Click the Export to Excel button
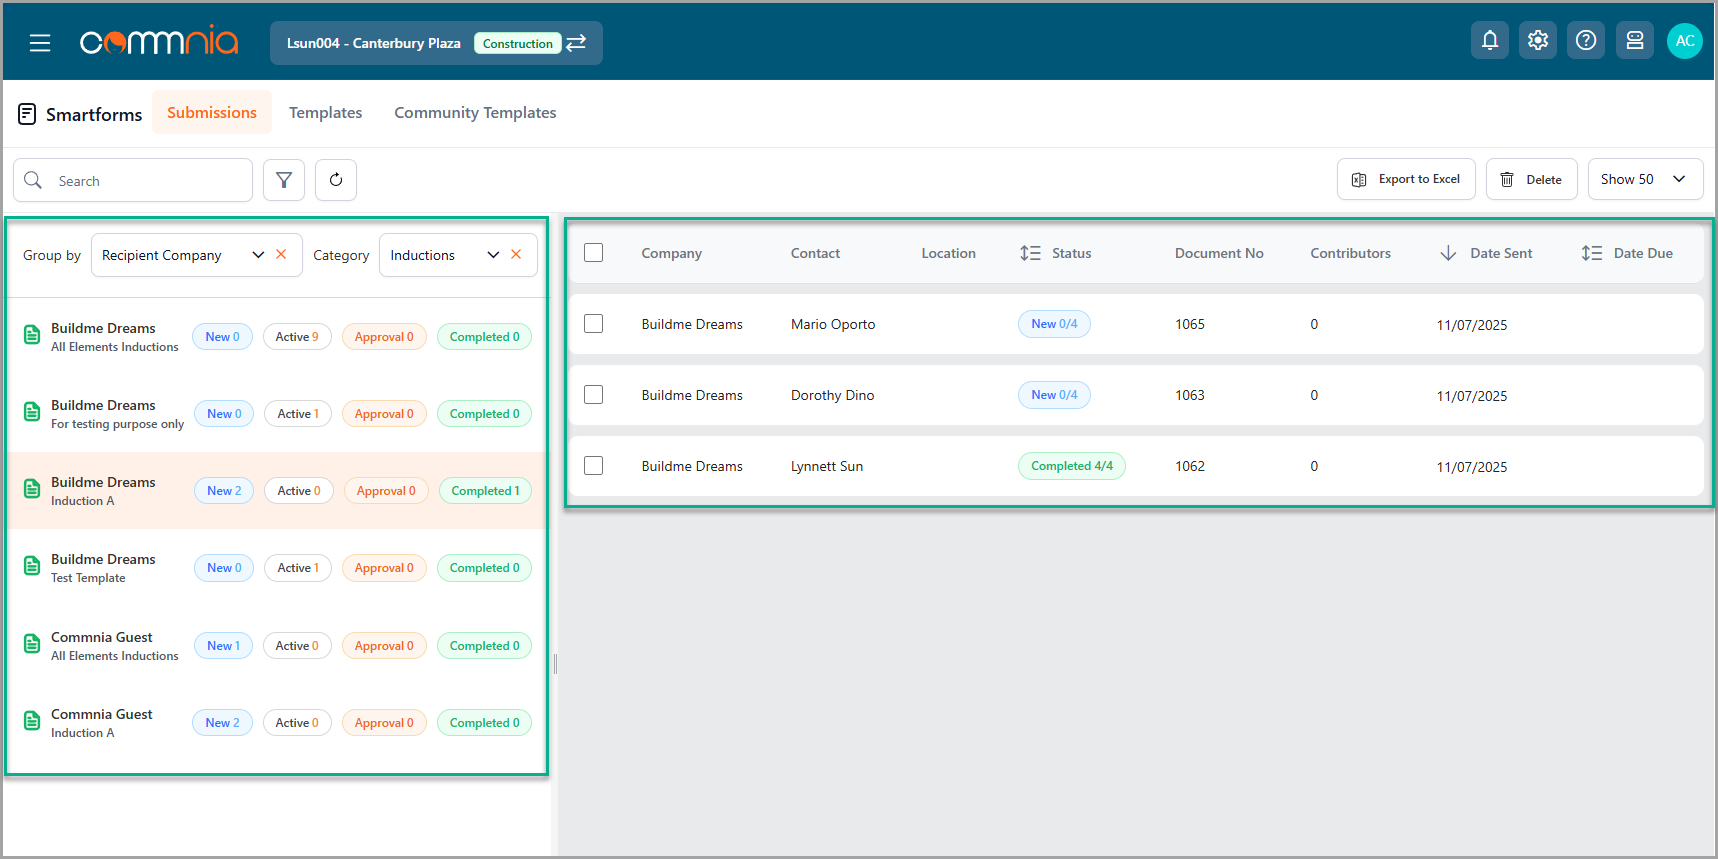 (1406, 179)
